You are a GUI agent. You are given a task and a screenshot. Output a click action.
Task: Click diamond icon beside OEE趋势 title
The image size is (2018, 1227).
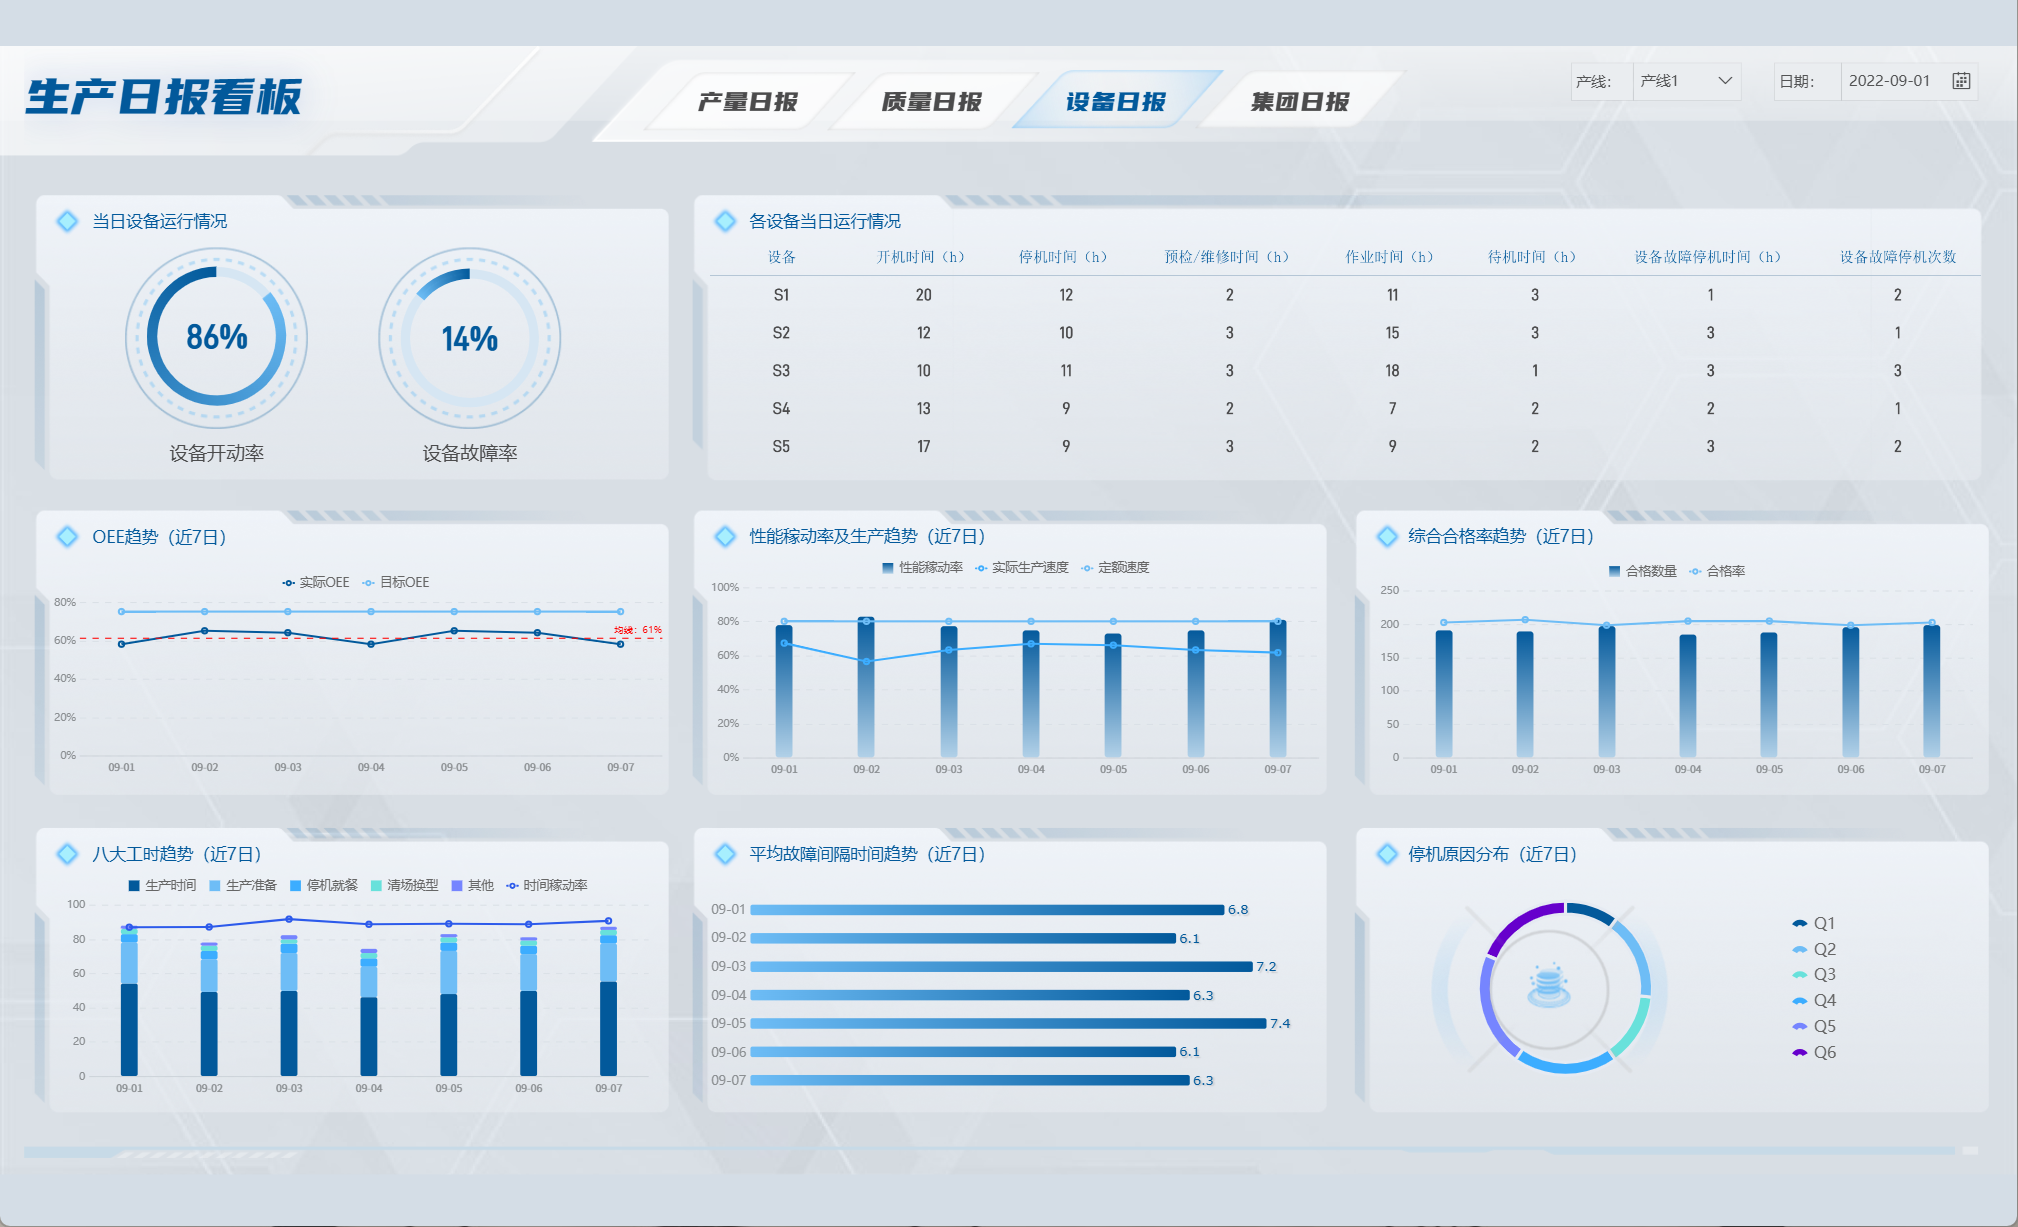pyautogui.click(x=67, y=537)
